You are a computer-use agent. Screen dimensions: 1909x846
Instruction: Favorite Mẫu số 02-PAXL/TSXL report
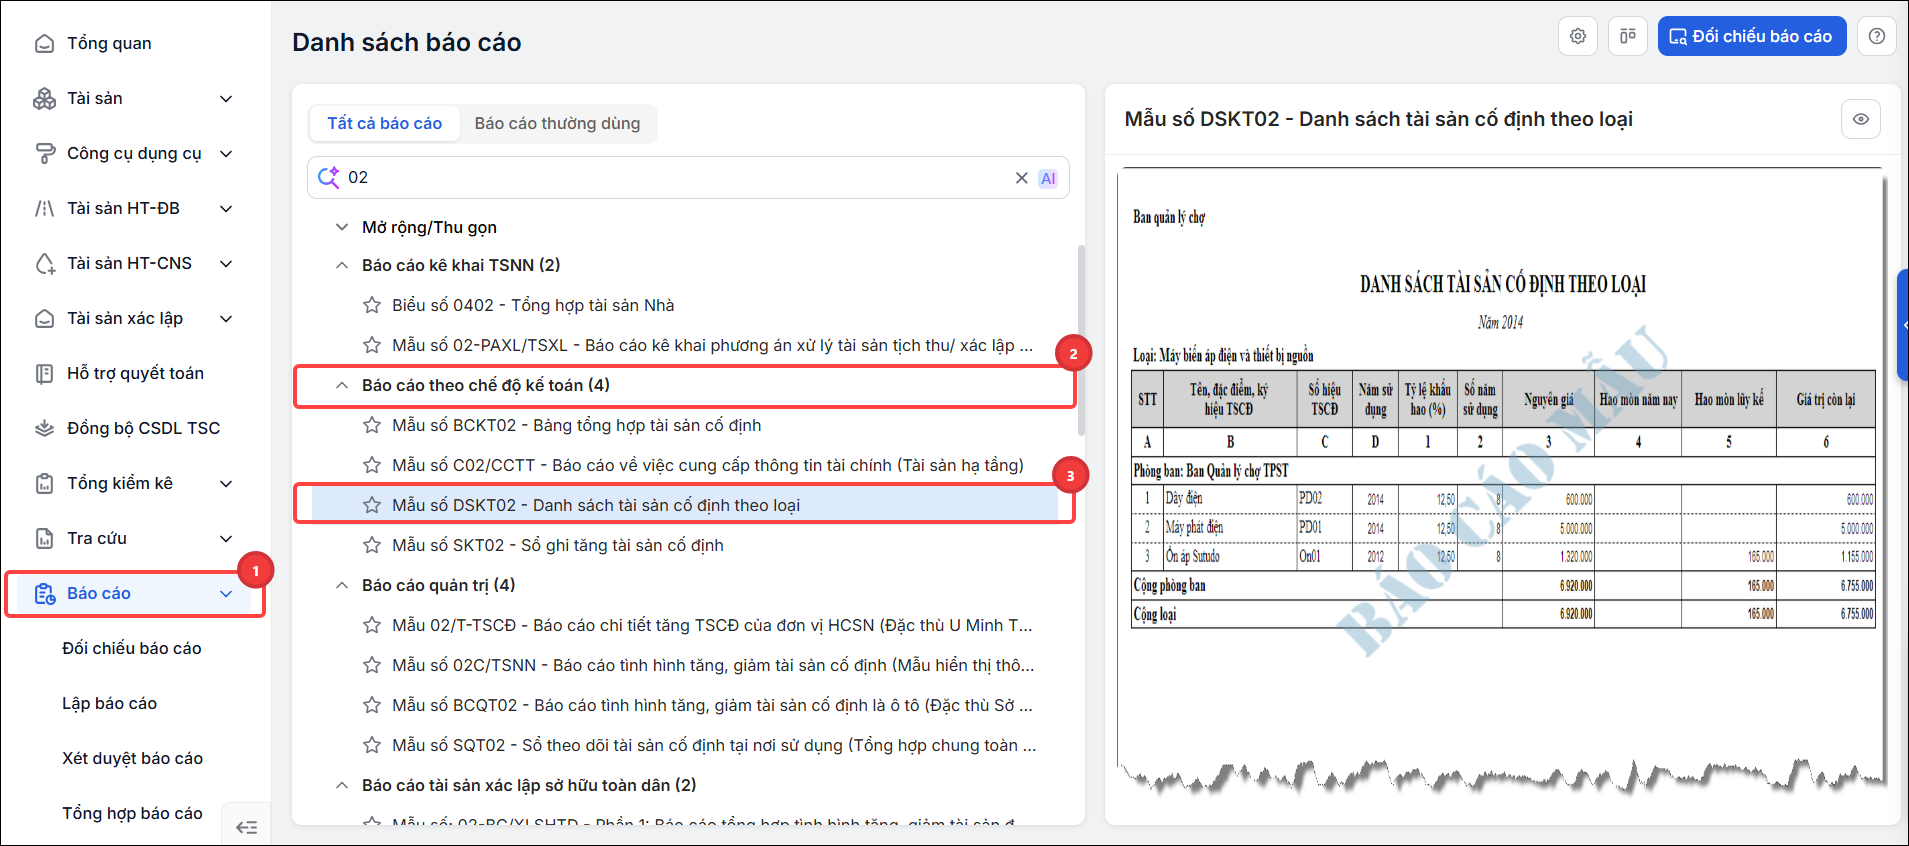372,345
